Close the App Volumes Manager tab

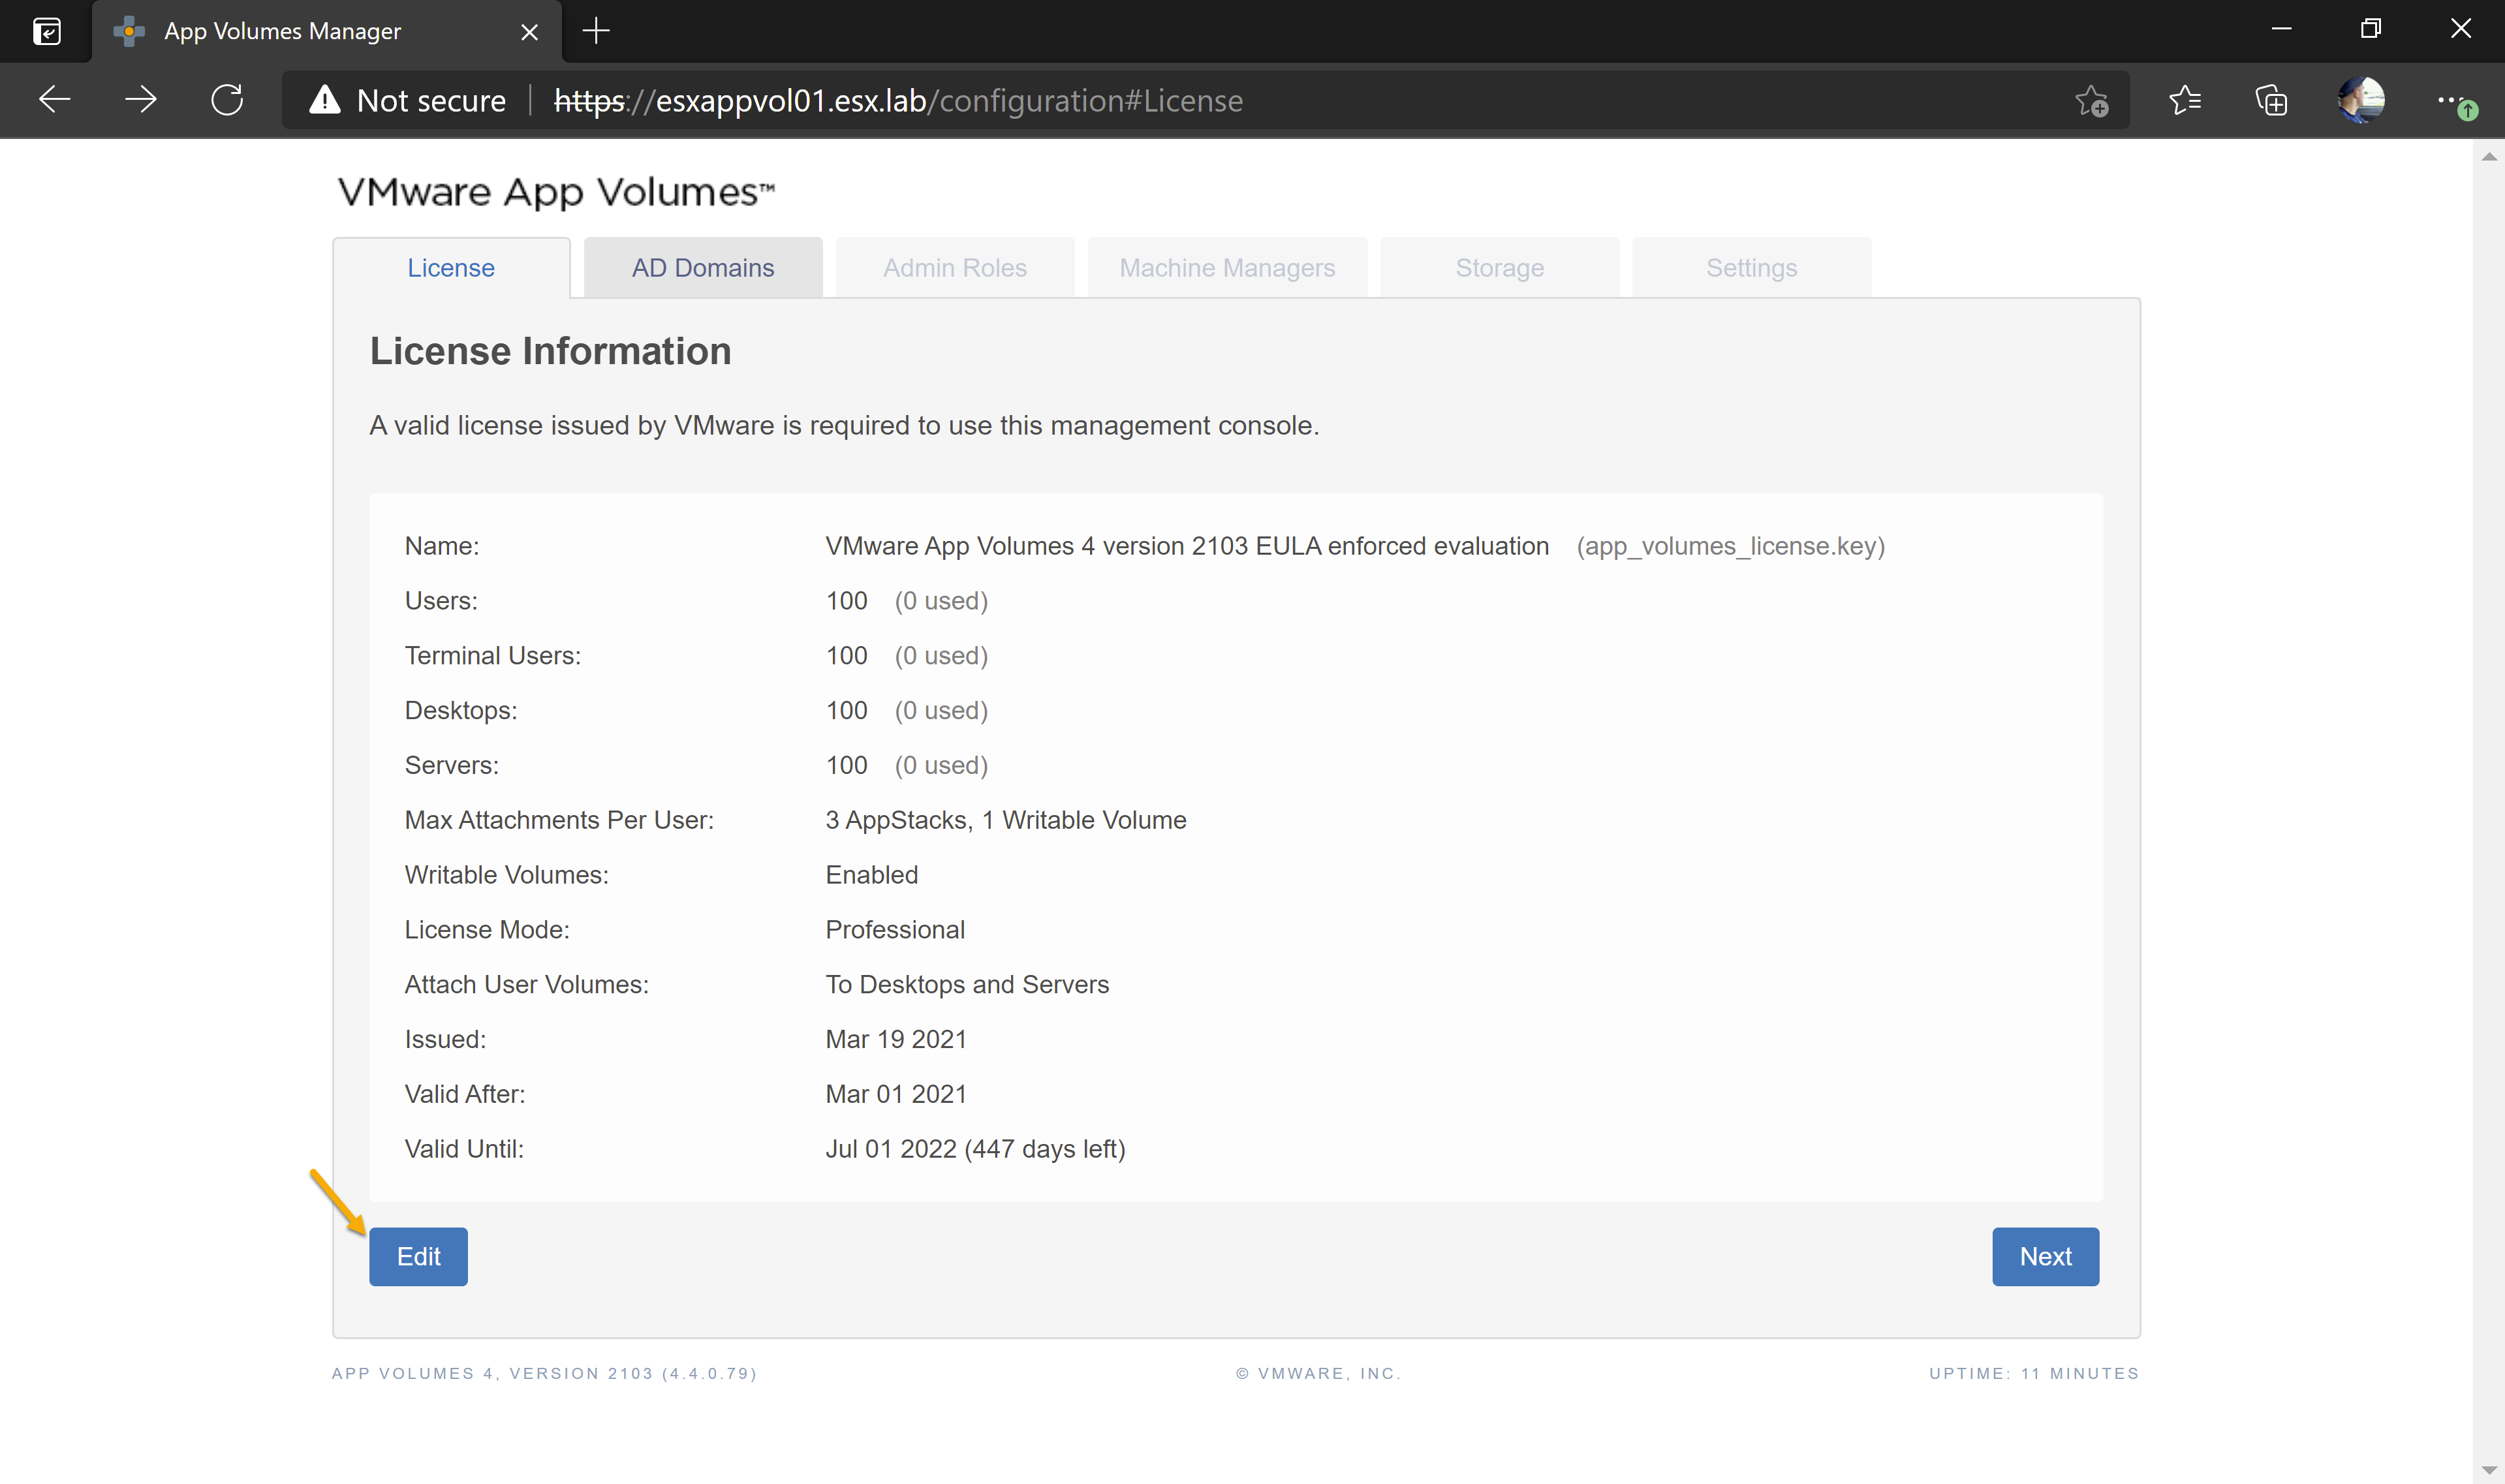click(529, 32)
